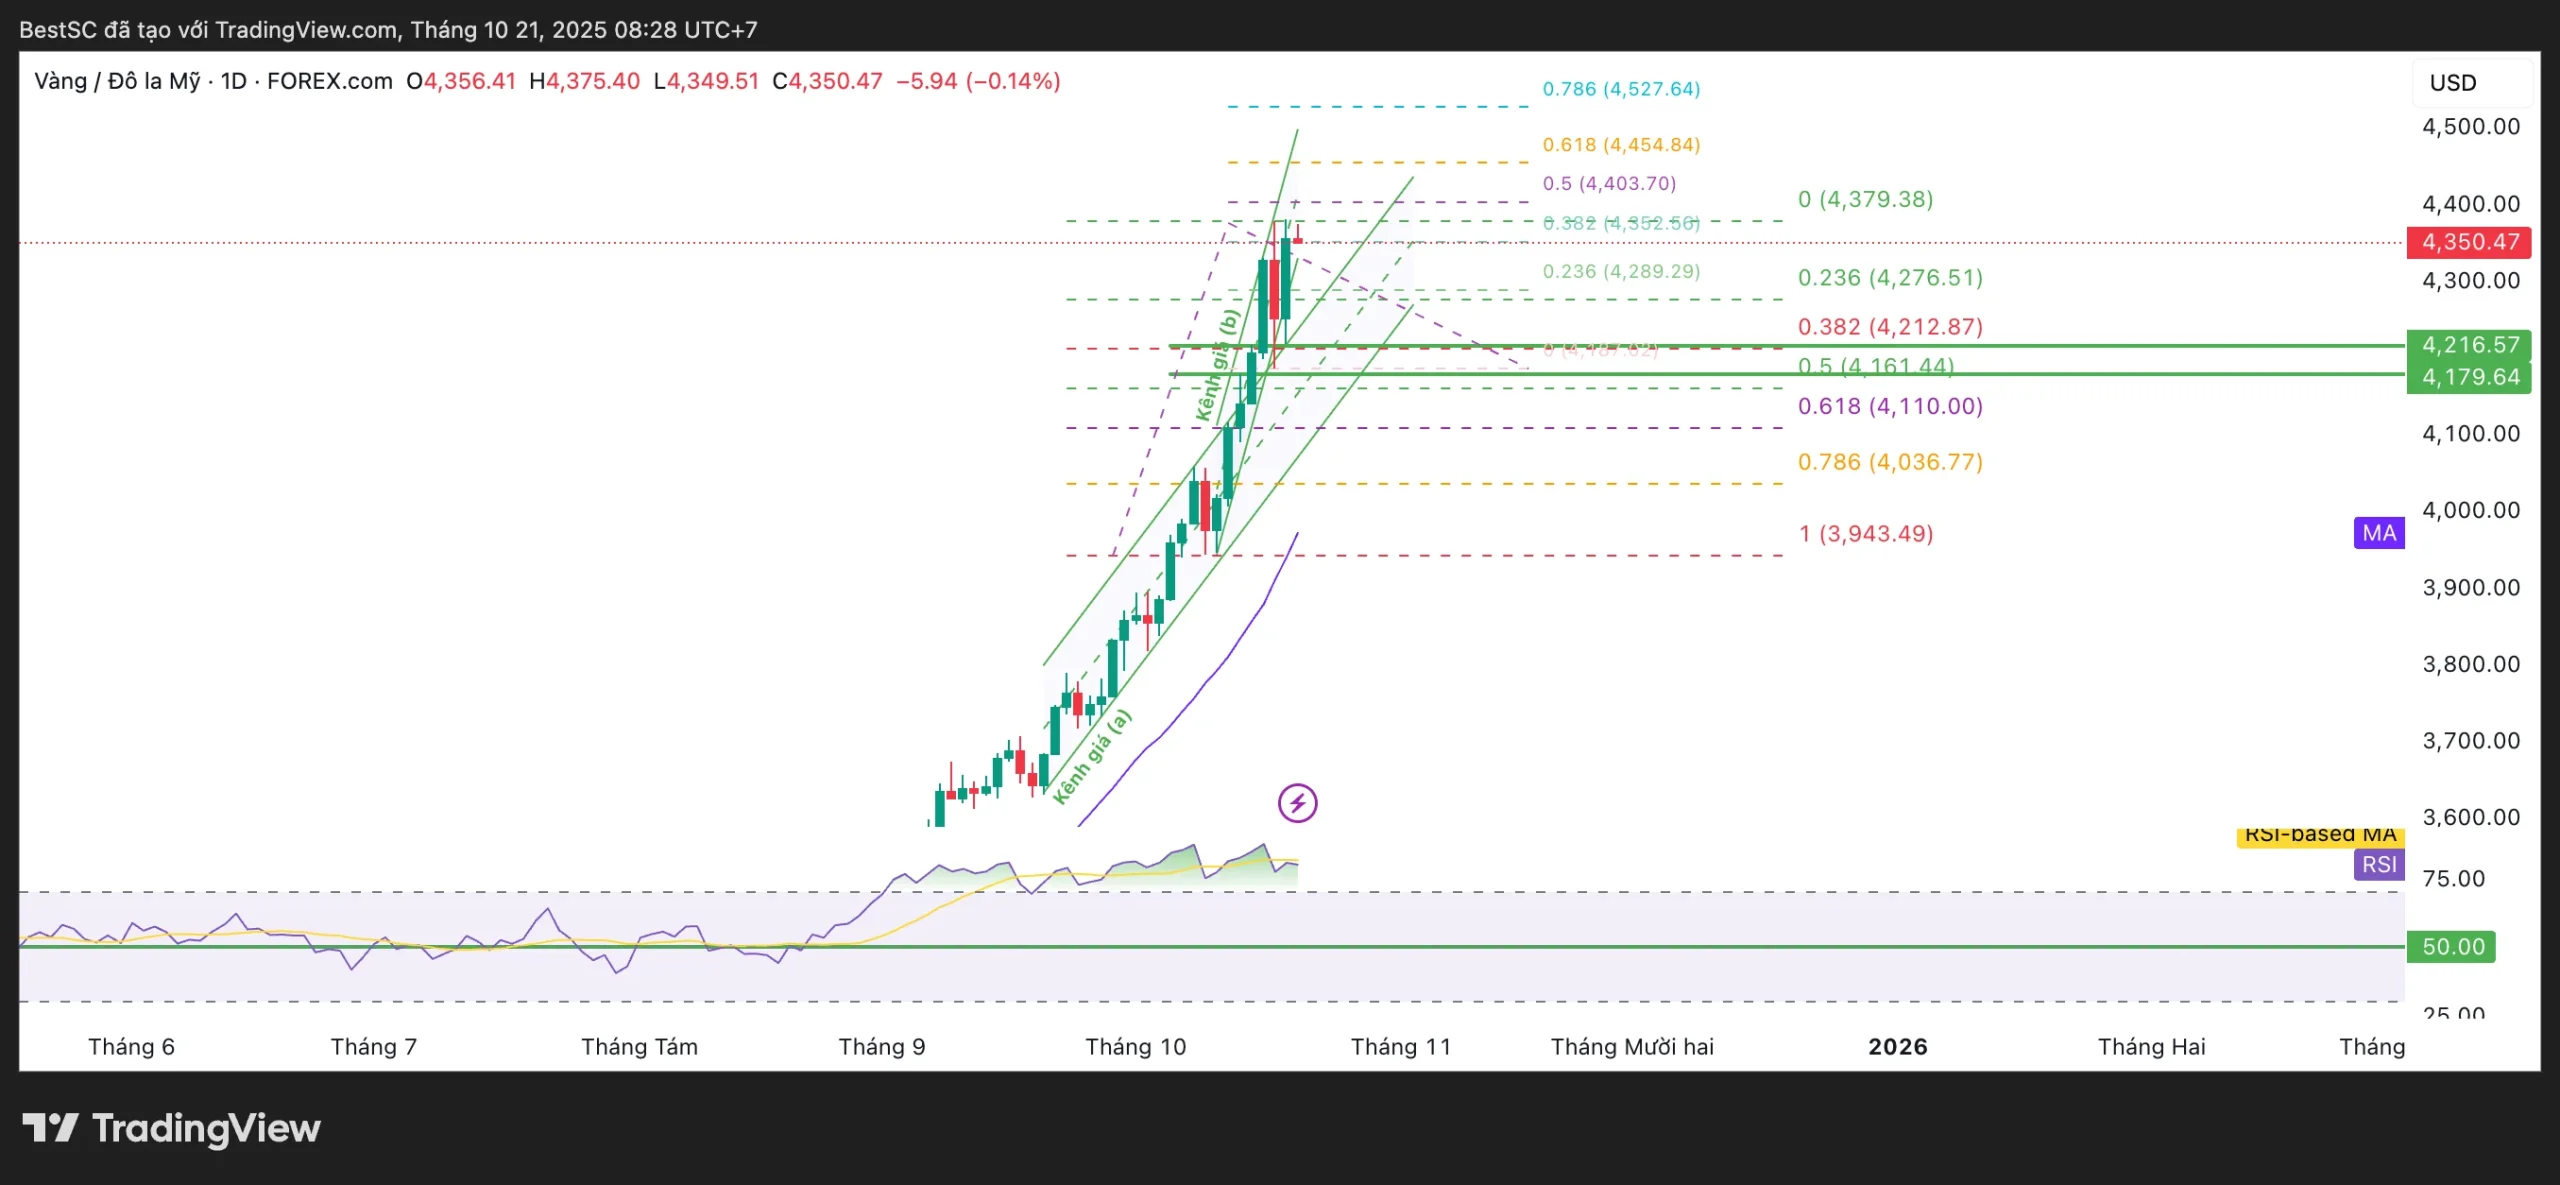Image resolution: width=2560 pixels, height=1185 pixels.
Task: Click the Vàng / Đô la Mỹ symbol title
Action: point(117,81)
